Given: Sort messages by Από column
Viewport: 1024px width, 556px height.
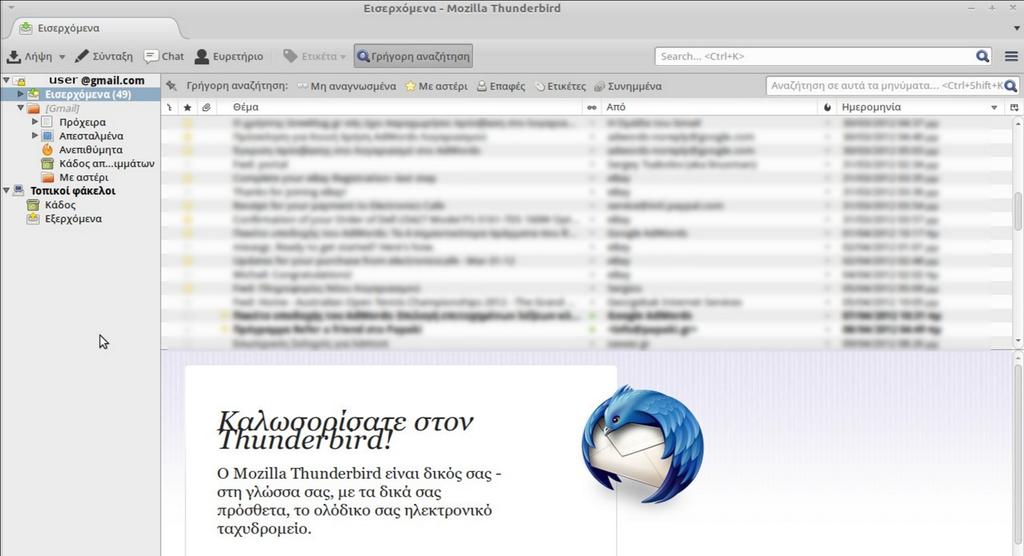Looking at the screenshot, I should click(x=710, y=107).
